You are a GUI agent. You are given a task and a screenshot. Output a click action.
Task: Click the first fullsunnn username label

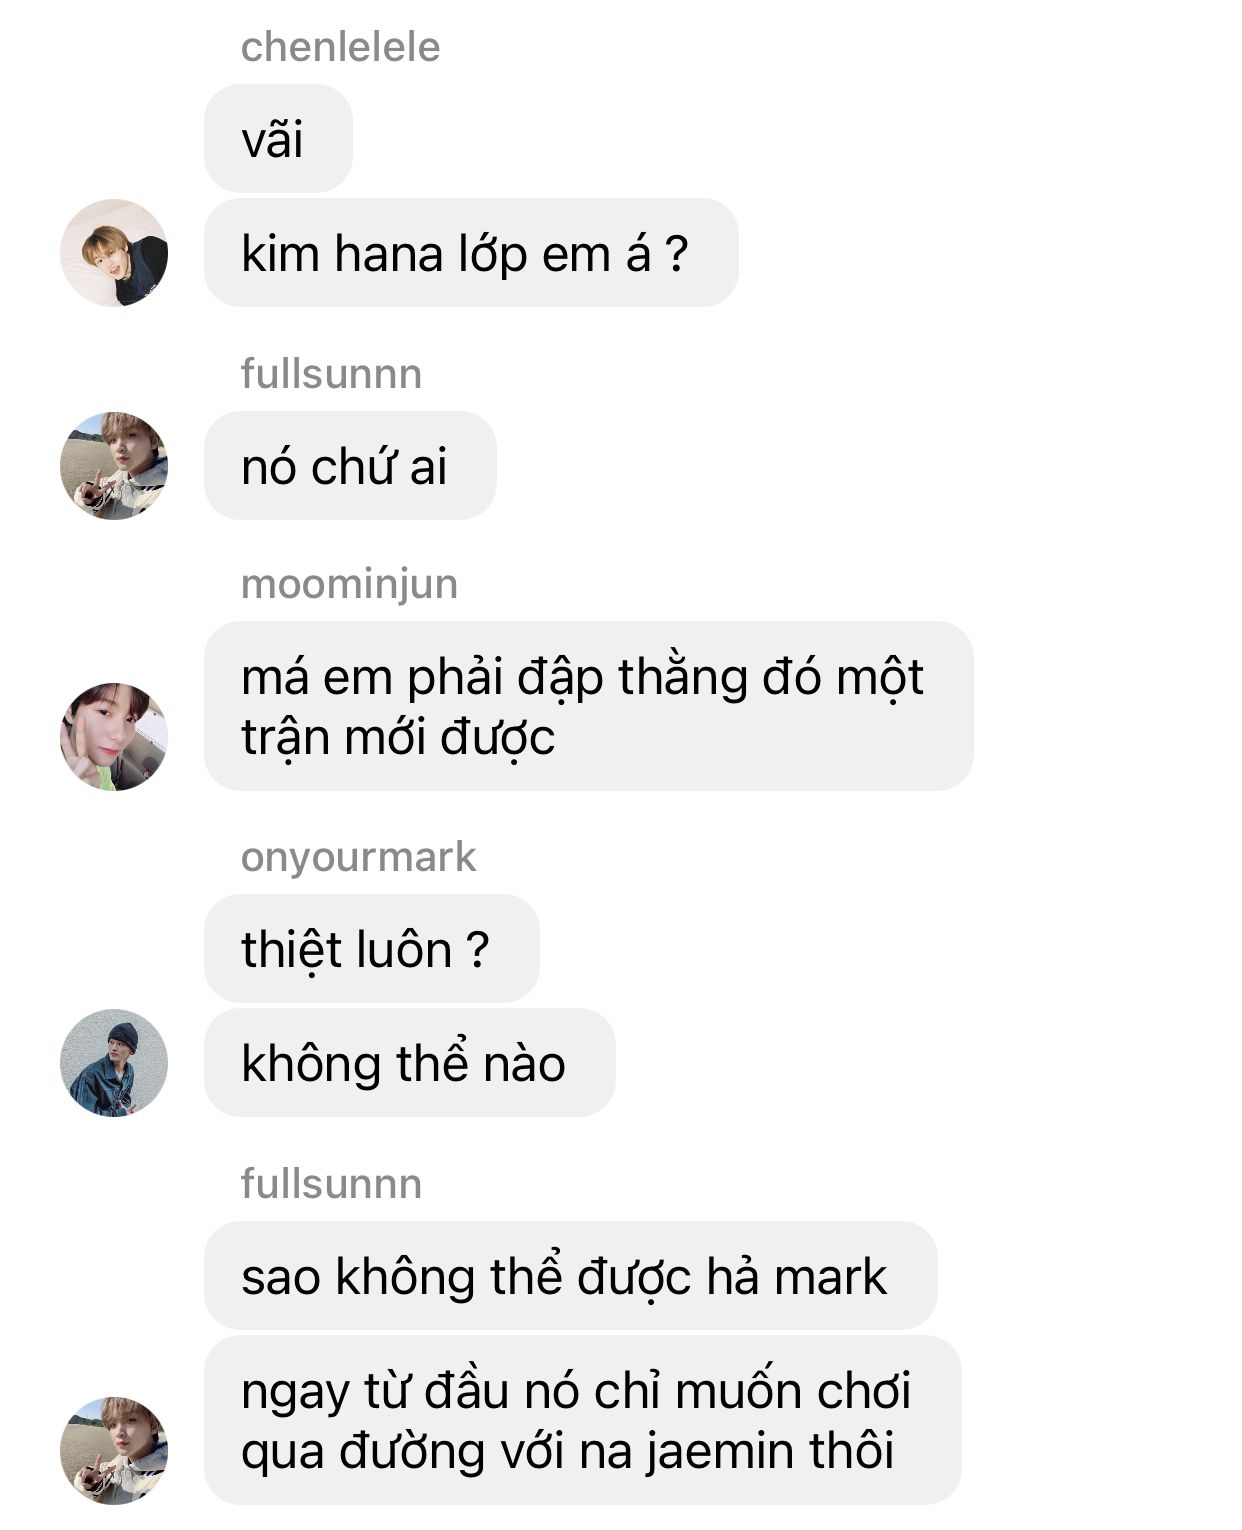(x=331, y=374)
